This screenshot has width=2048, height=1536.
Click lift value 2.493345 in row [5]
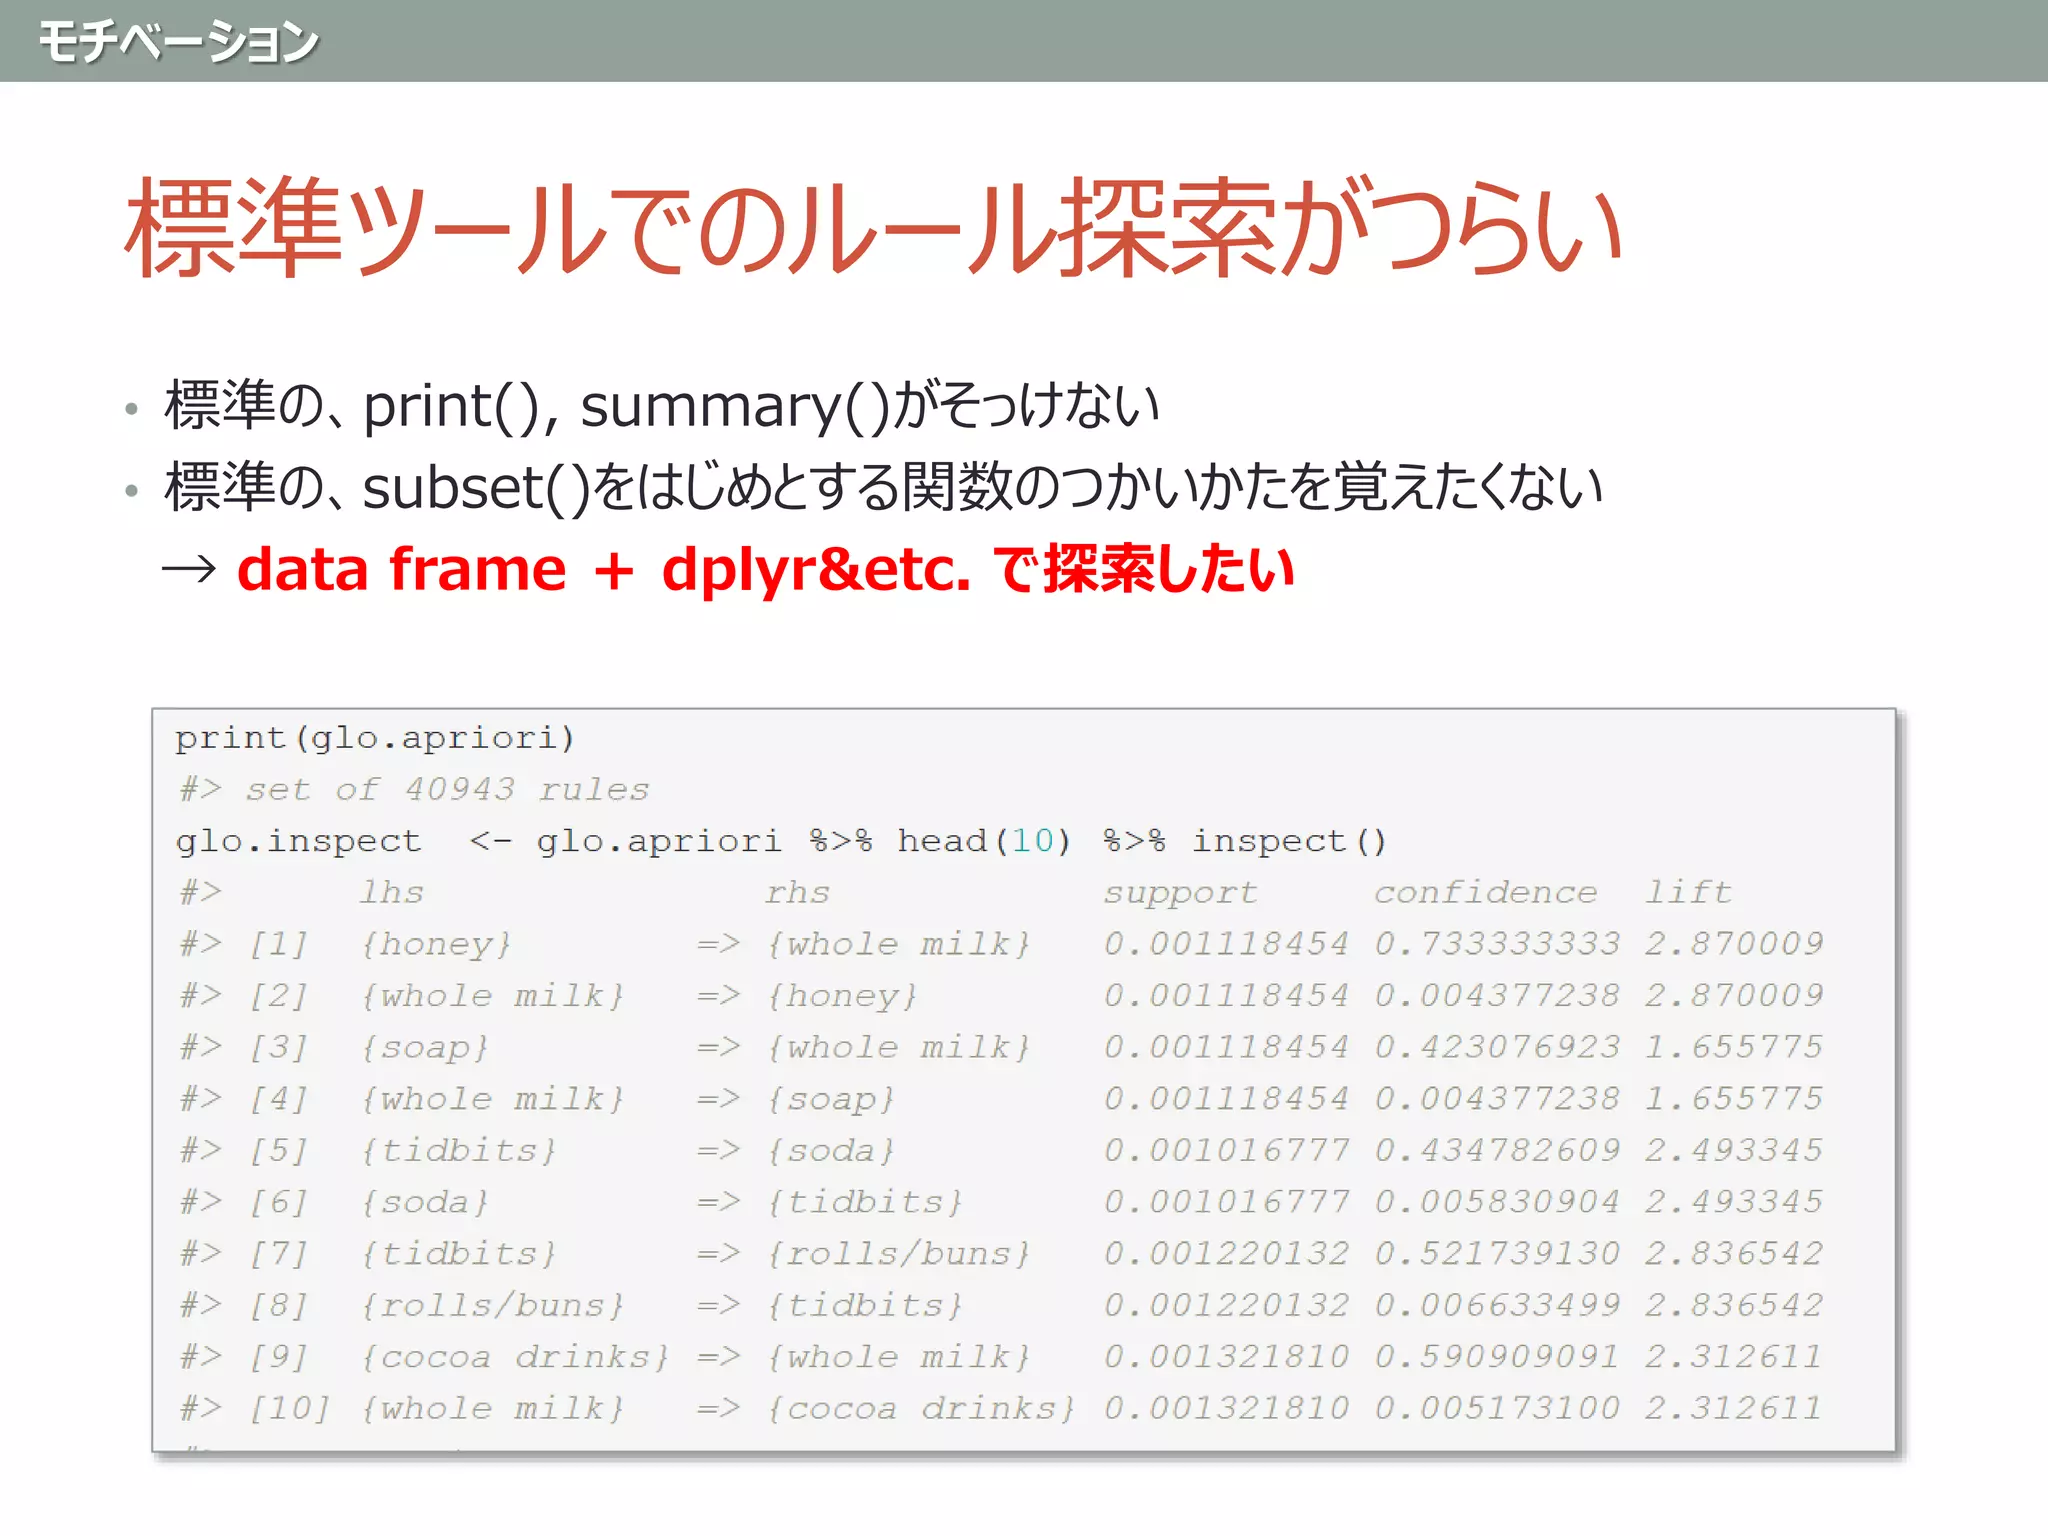1734,1150
